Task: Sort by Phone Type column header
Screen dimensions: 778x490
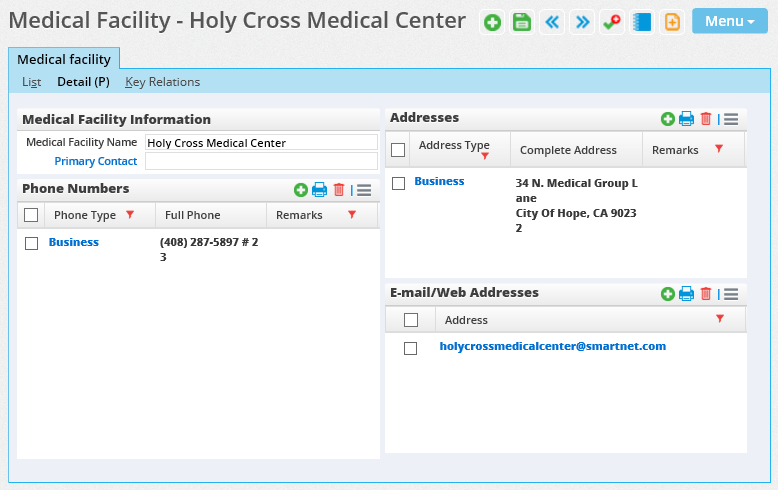Action: click(85, 215)
